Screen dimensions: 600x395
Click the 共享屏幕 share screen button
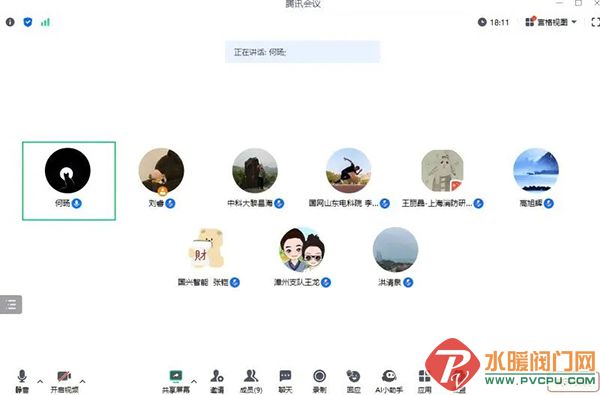176,381
